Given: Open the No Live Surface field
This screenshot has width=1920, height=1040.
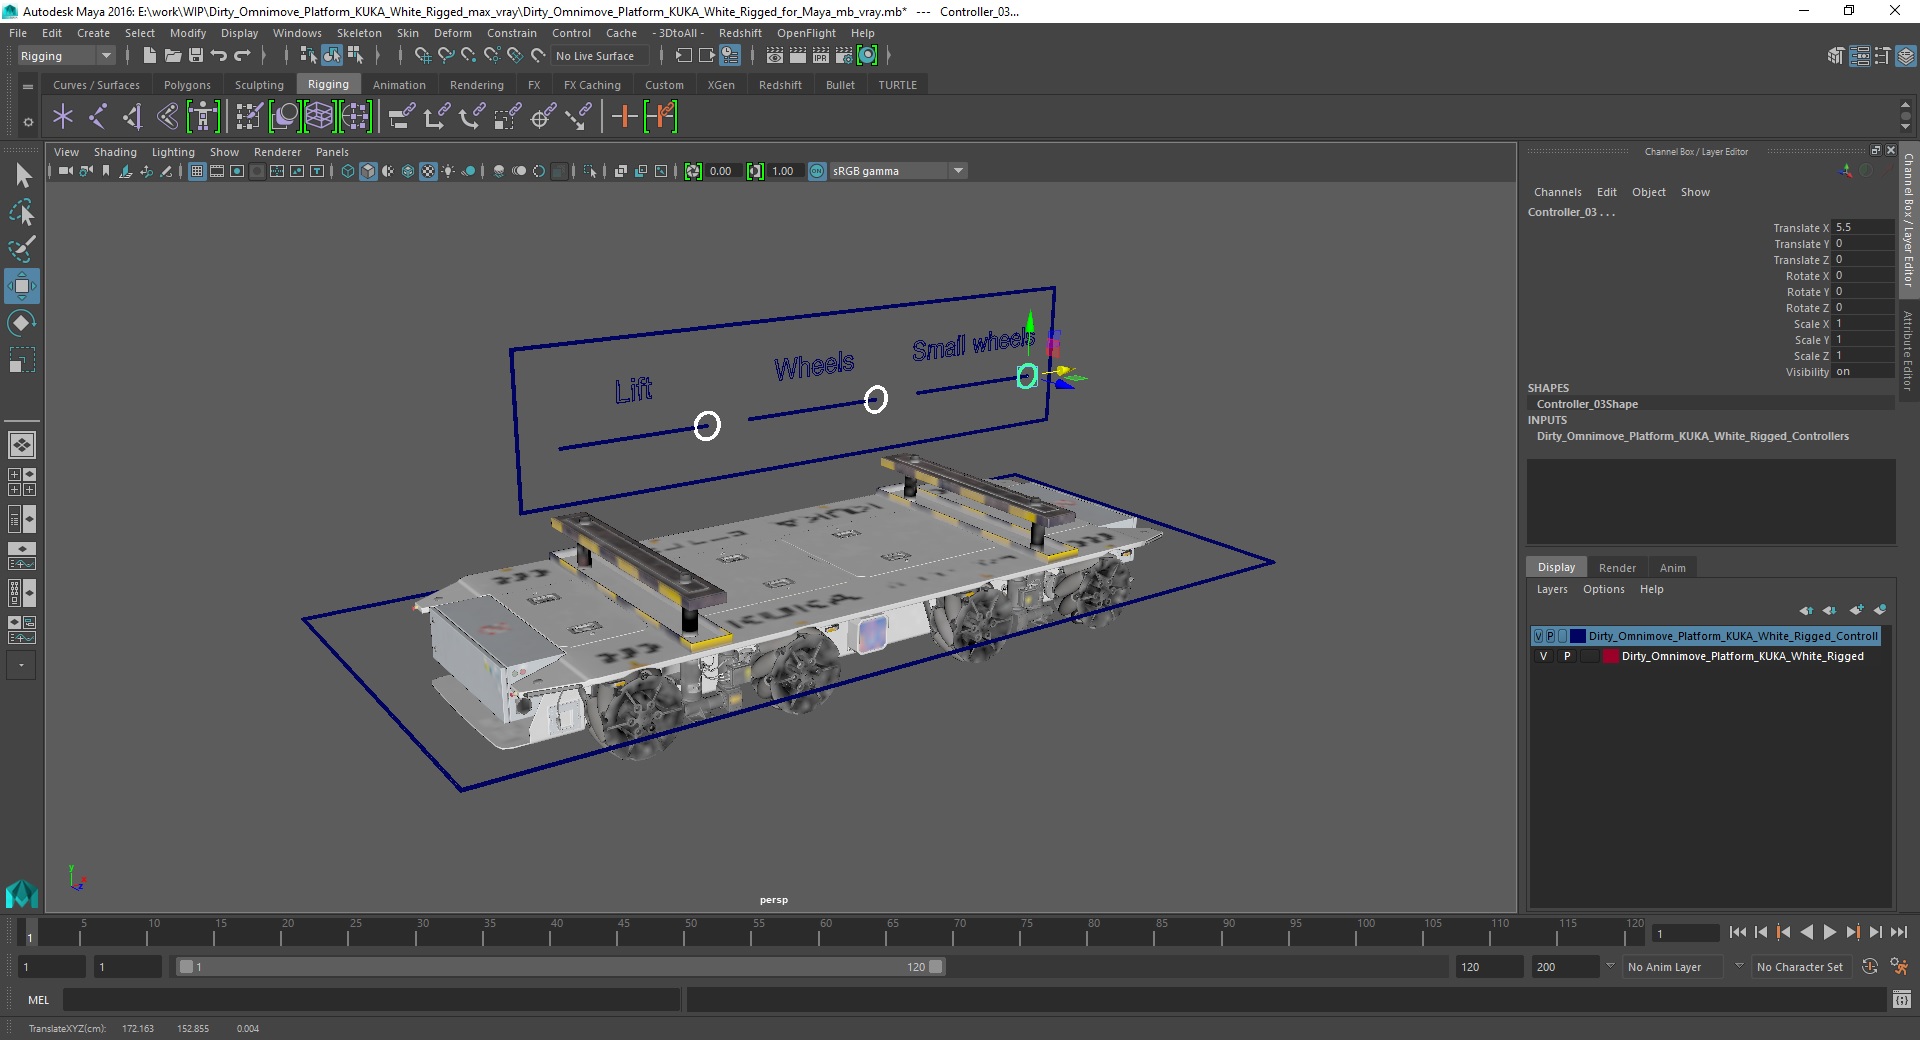Looking at the screenshot, I should pos(602,56).
